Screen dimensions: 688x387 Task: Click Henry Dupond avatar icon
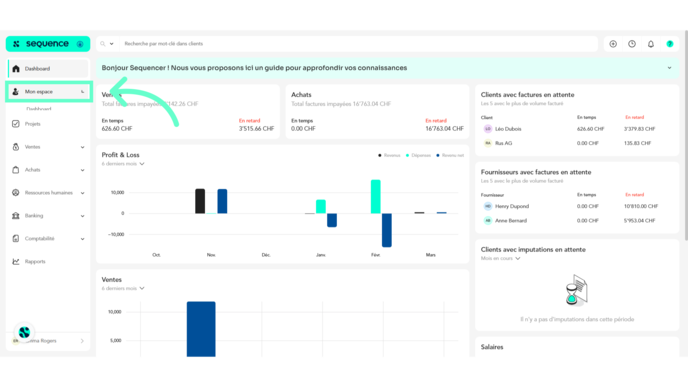(x=488, y=206)
